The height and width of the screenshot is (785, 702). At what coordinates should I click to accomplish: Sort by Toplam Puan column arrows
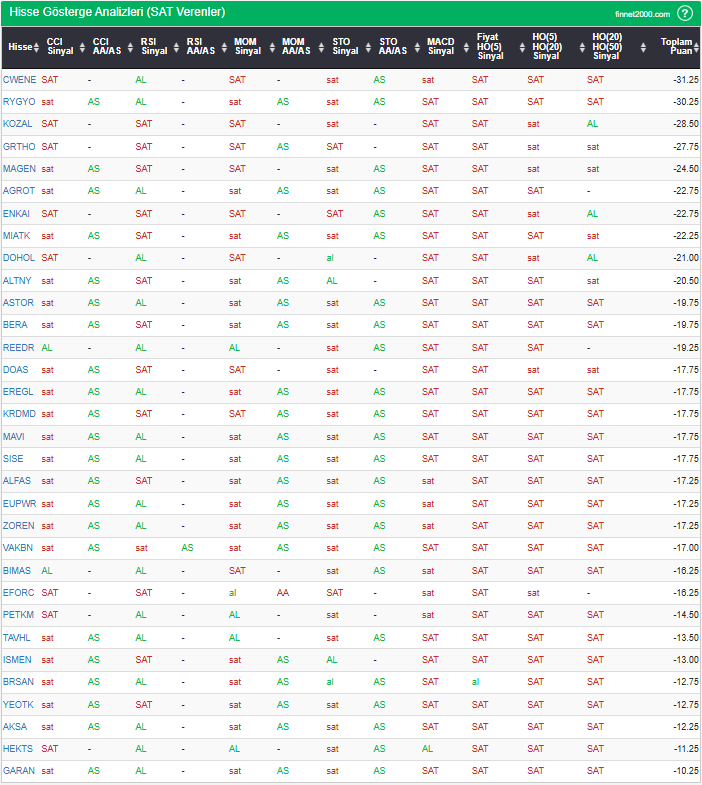pyautogui.click(x=696, y=48)
